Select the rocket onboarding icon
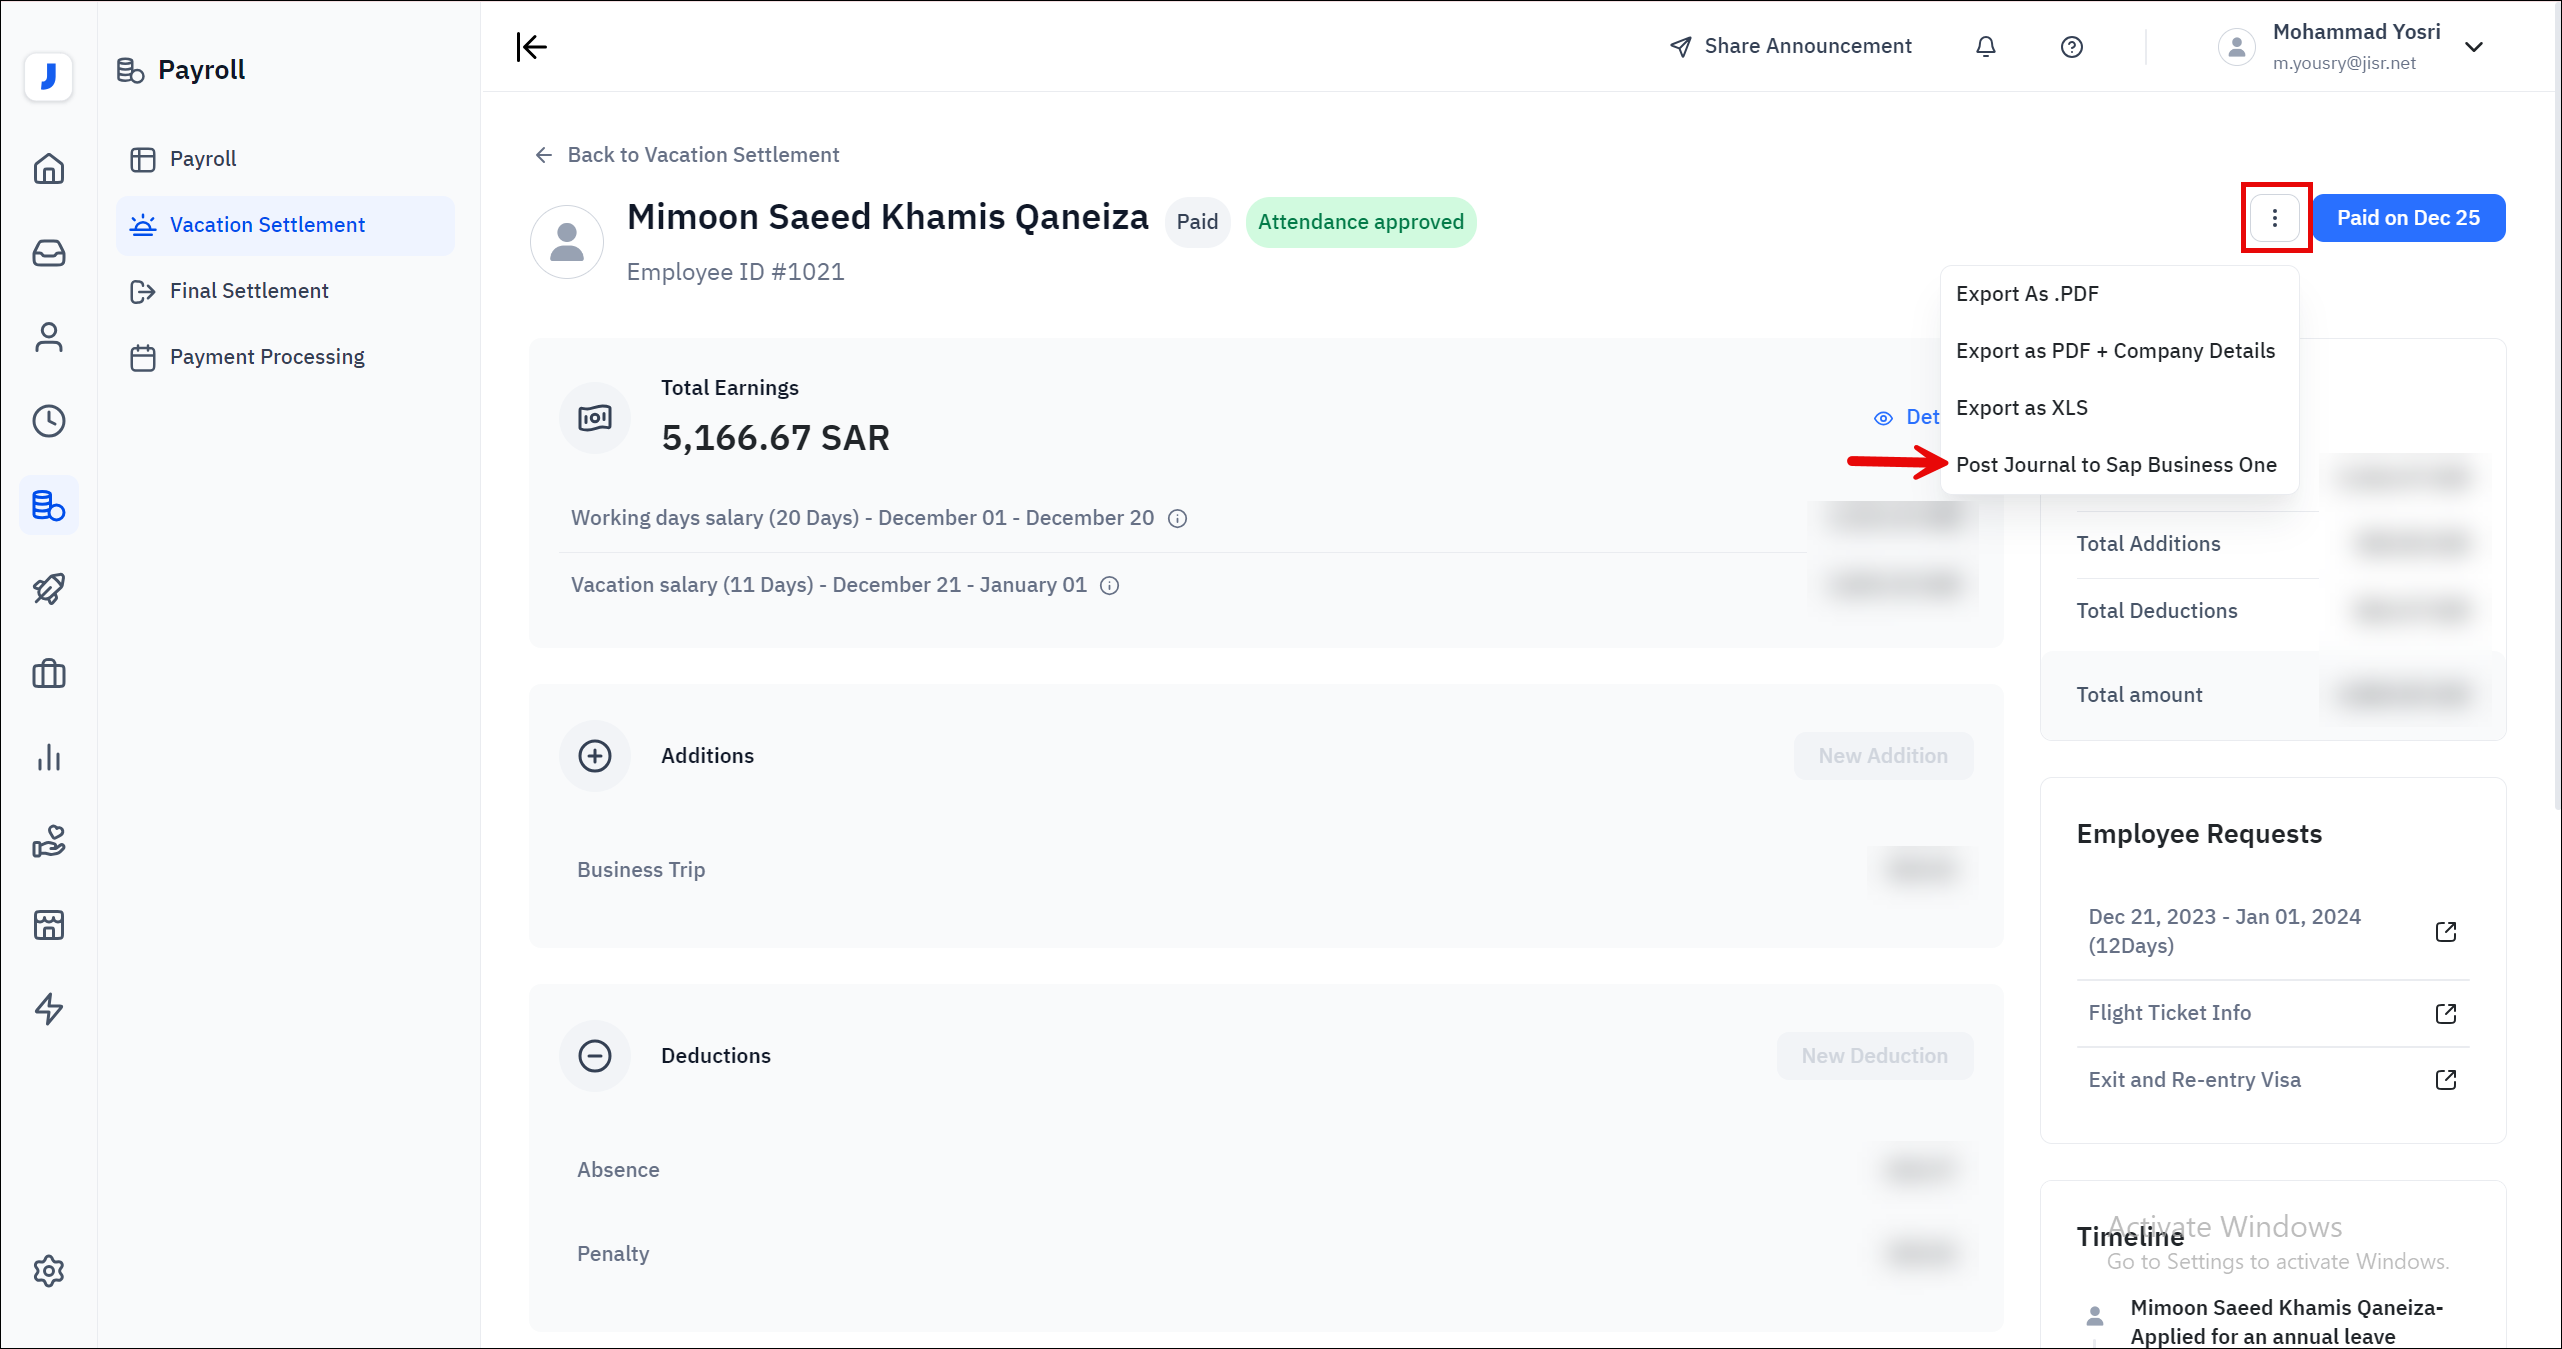The height and width of the screenshot is (1349, 2562). (48, 589)
